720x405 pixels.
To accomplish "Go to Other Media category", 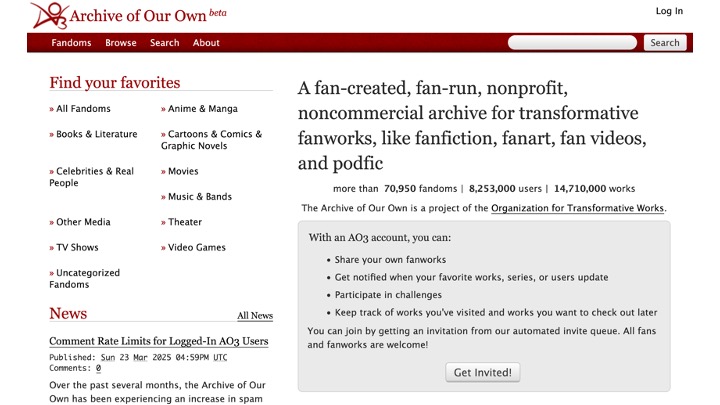I will tap(83, 222).
